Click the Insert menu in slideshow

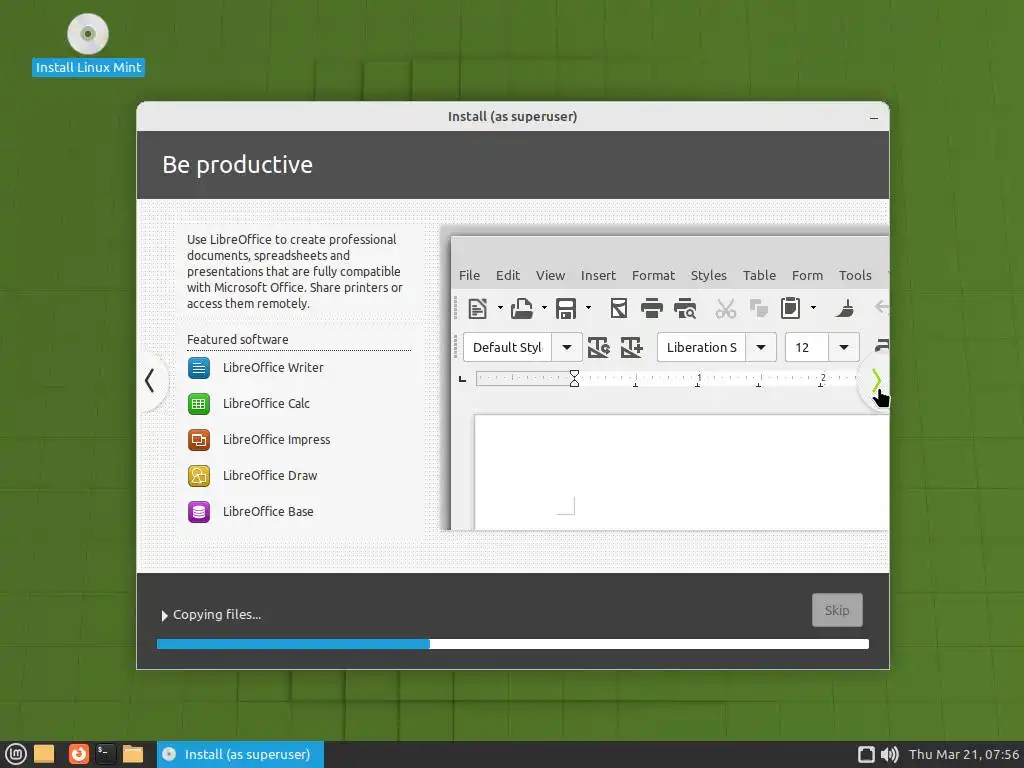point(598,276)
